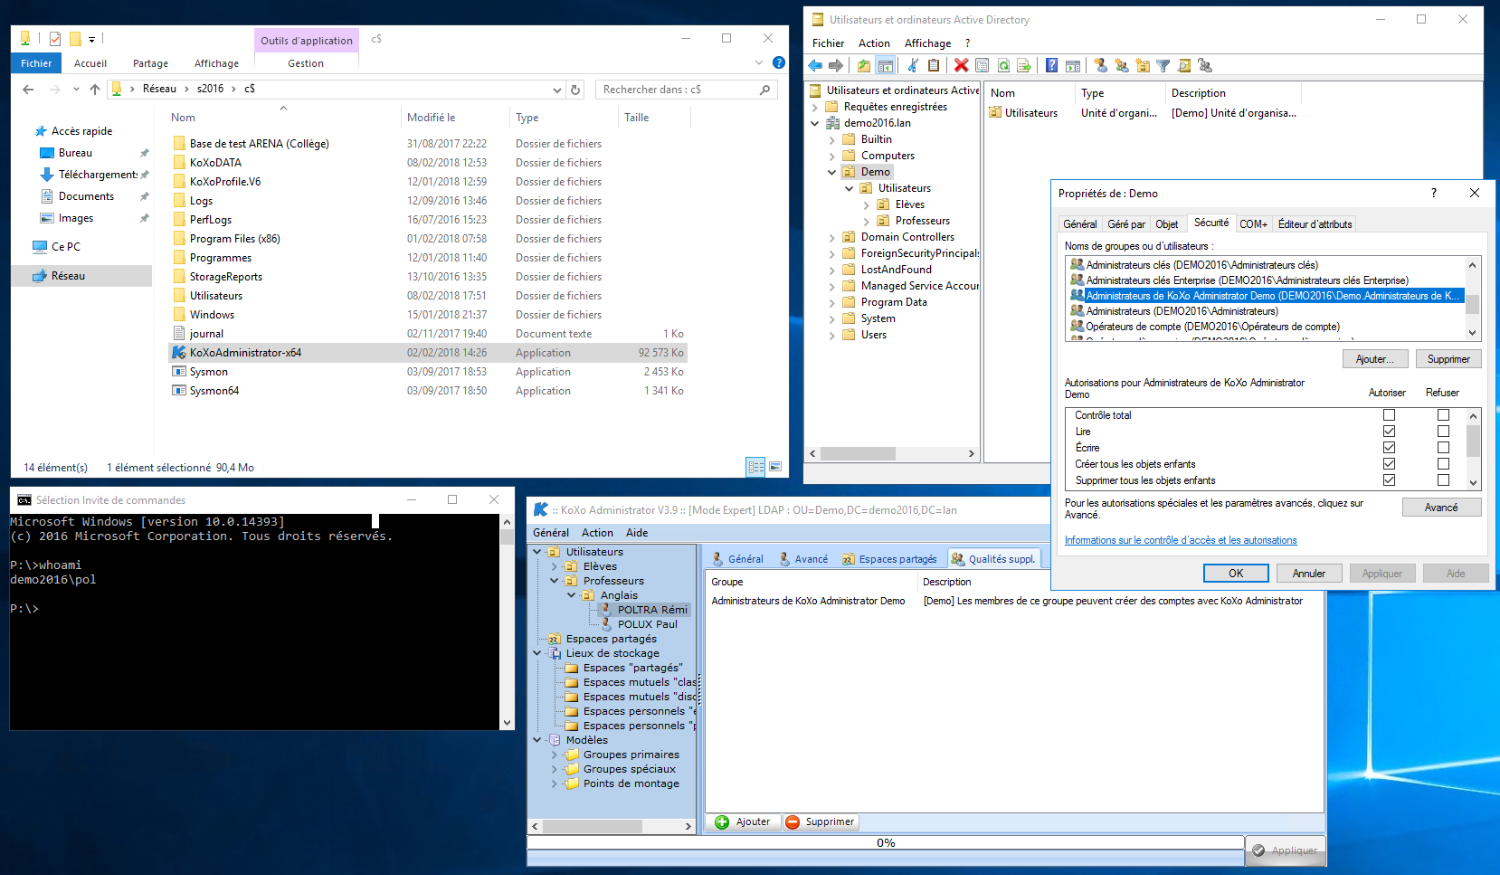Viewport: 1500px width, 875px height.
Task: Click the Avancé button in properties dialog
Action: point(1441,507)
